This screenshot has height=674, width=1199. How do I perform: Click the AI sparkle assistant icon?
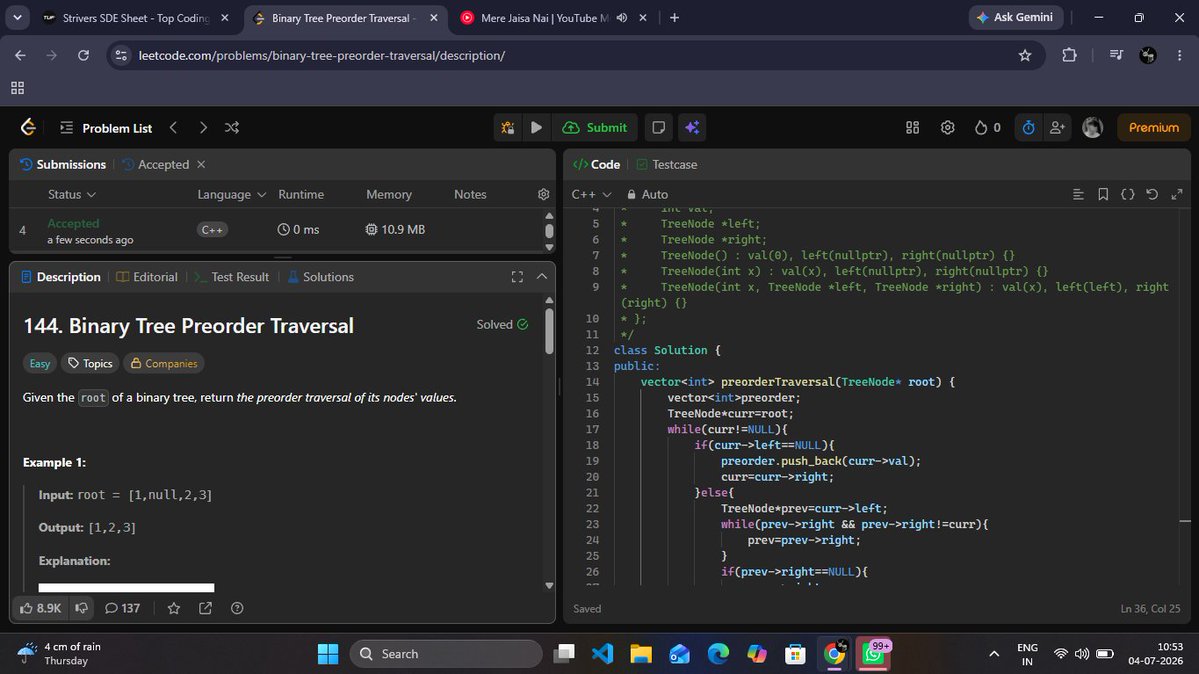(x=692, y=128)
